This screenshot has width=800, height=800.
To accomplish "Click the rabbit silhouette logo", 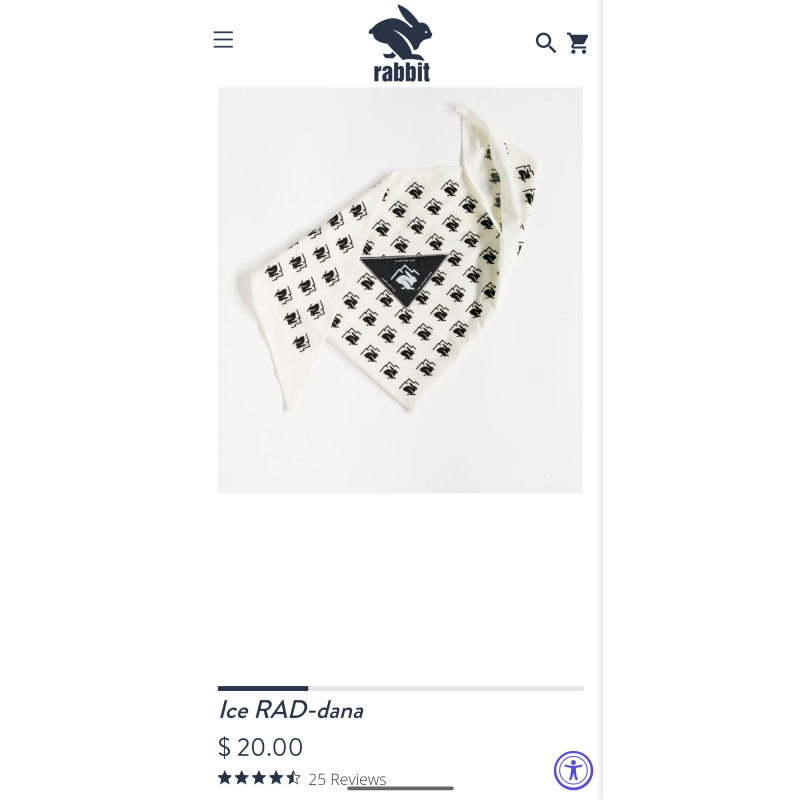I will (x=400, y=32).
